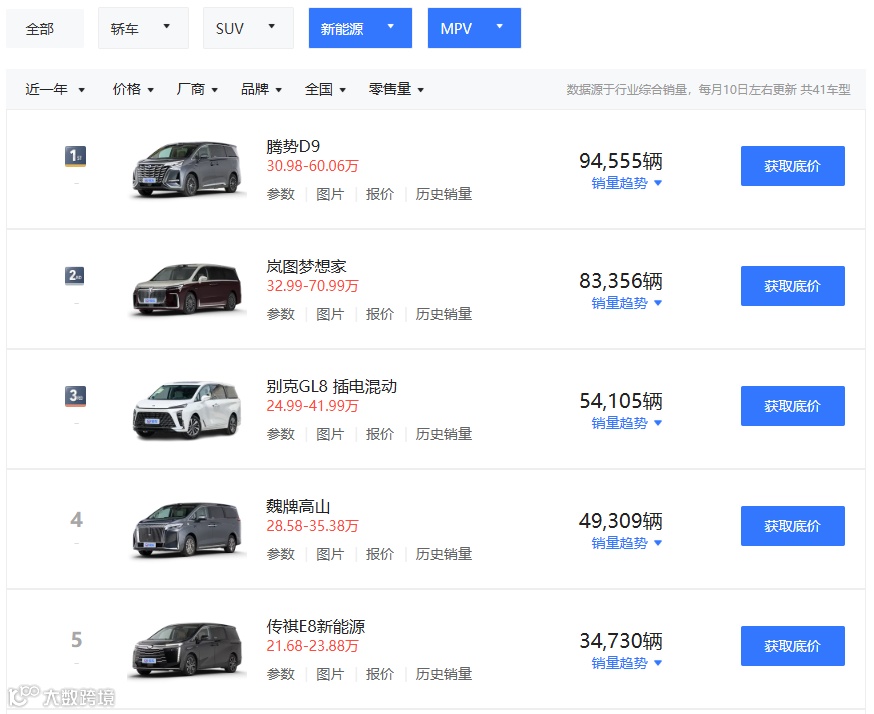View 历史销量 for 岚图梦想家
874x714 pixels.
point(444,314)
